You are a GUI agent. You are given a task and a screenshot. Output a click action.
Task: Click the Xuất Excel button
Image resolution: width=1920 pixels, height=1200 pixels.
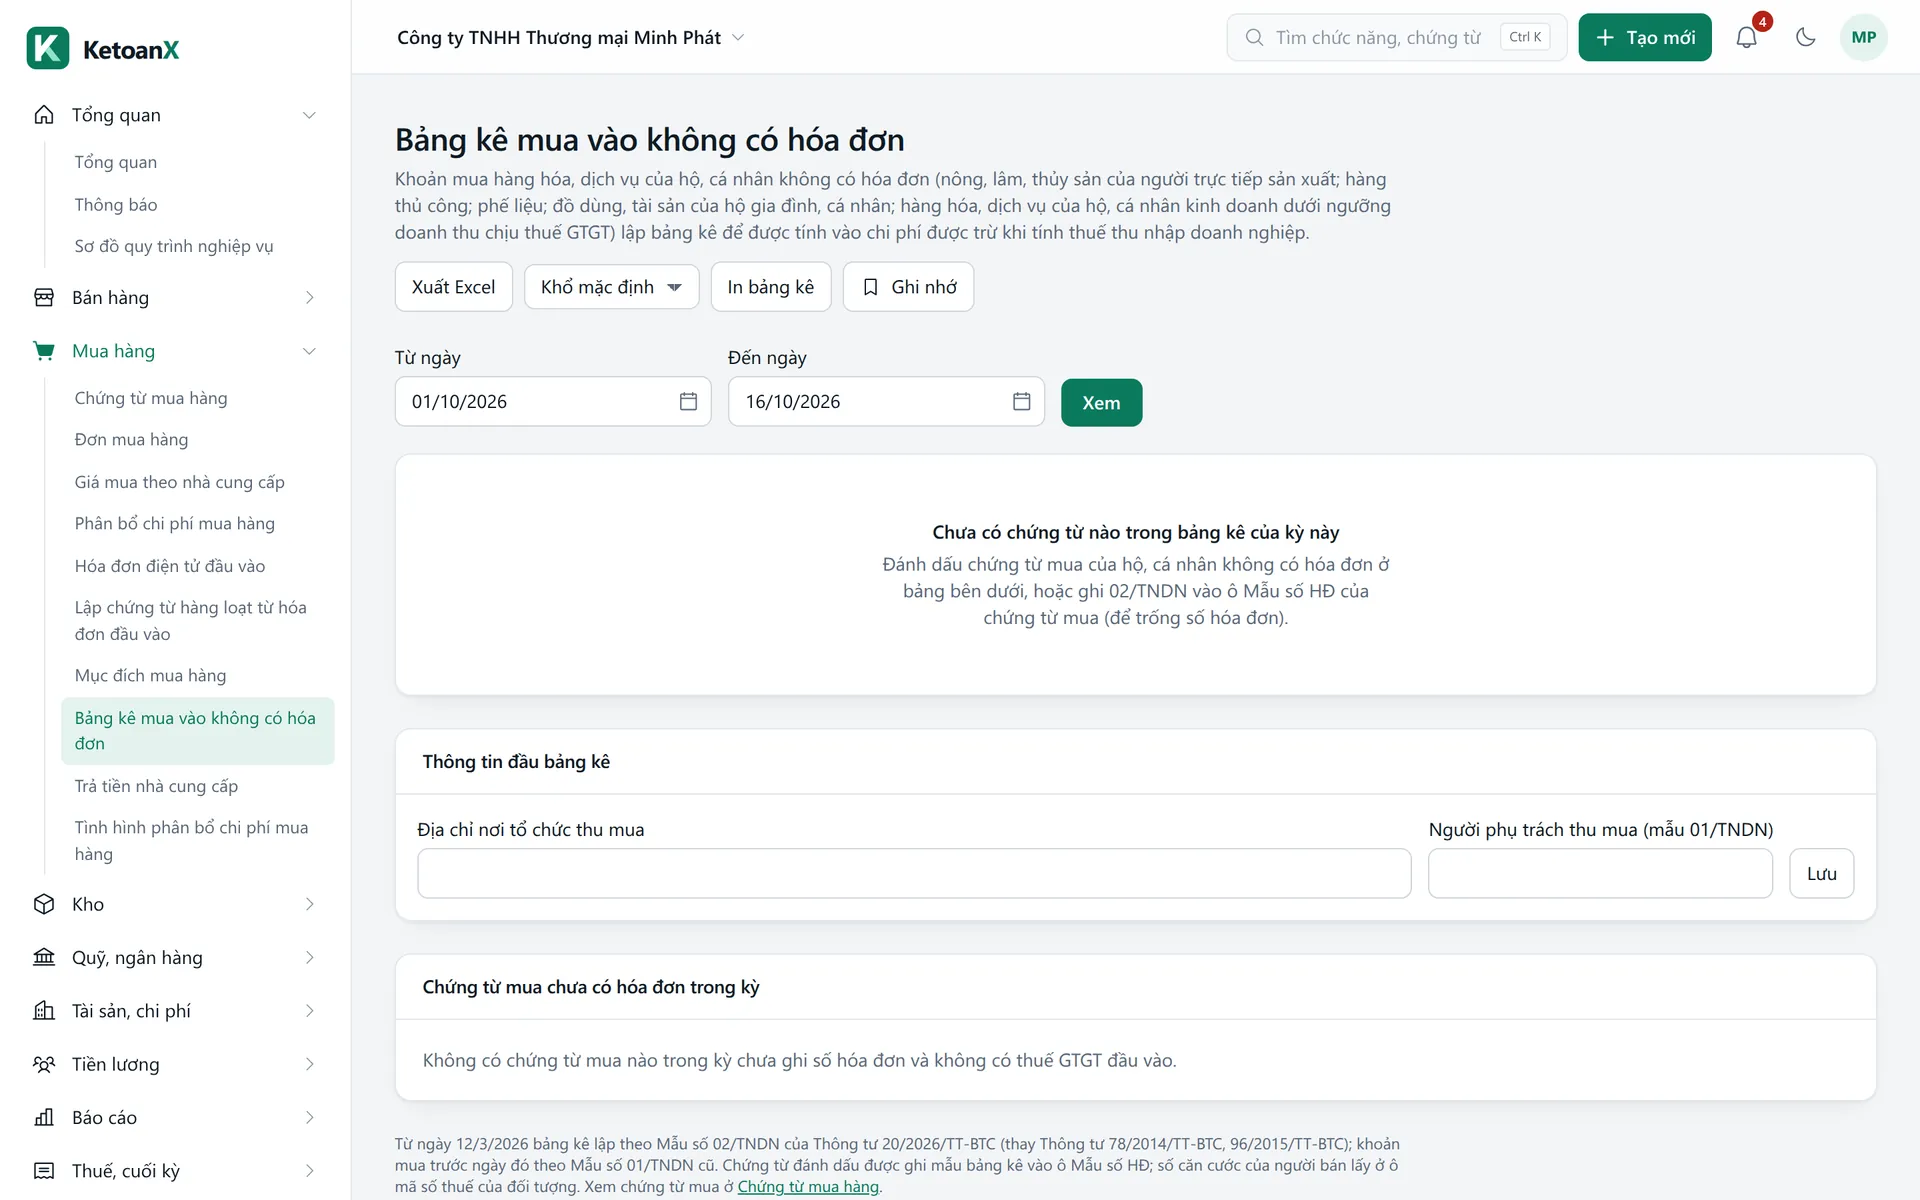point(453,287)
